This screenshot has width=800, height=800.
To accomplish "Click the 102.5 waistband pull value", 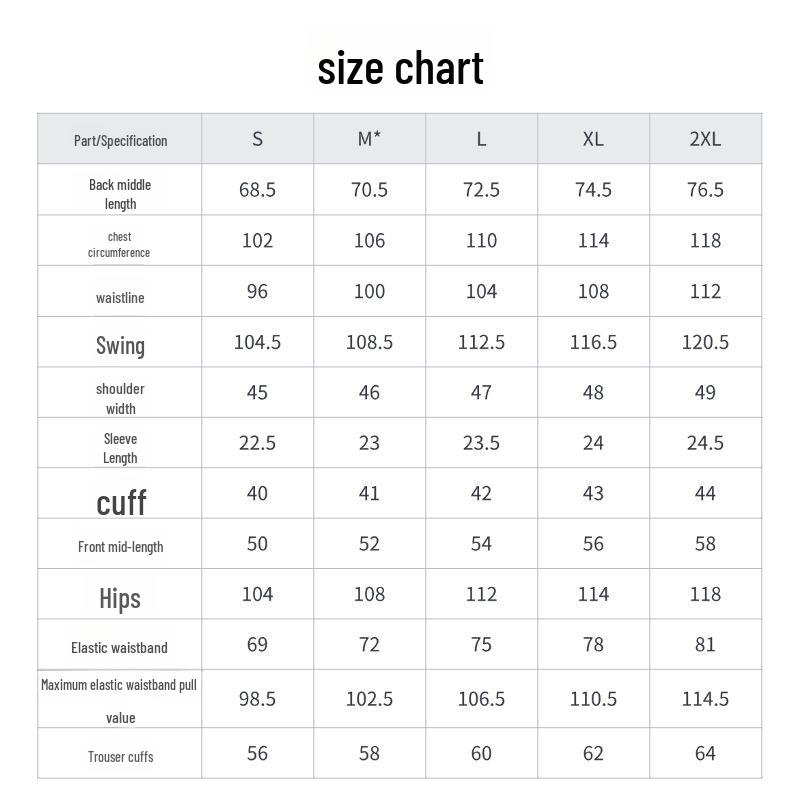I will 369,699.
